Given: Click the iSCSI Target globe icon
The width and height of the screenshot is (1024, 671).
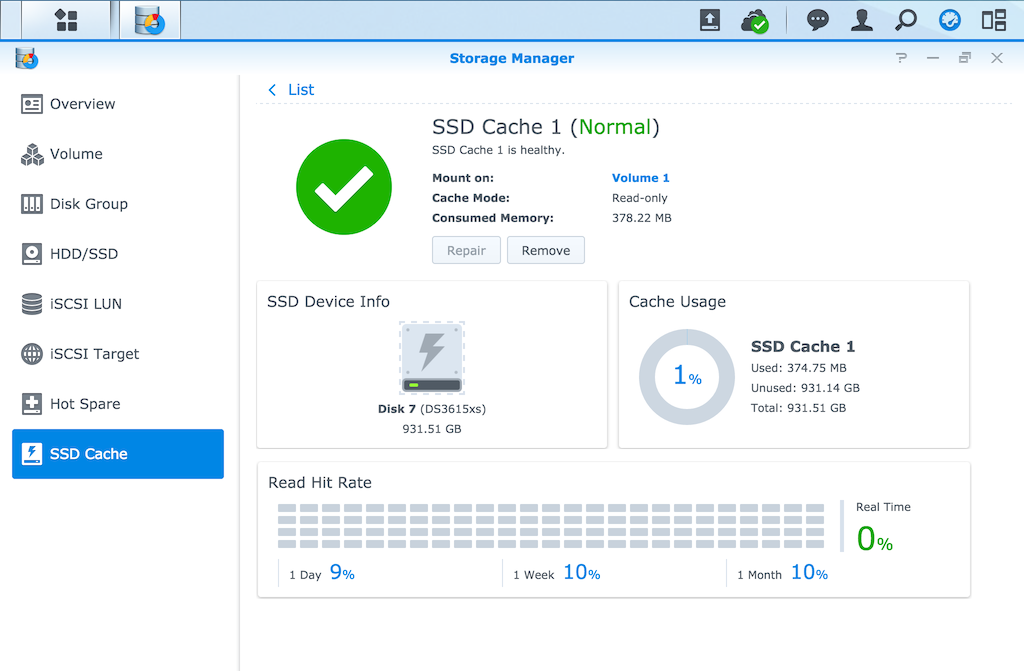Looking at the screenshot, I should coord(31,353).
